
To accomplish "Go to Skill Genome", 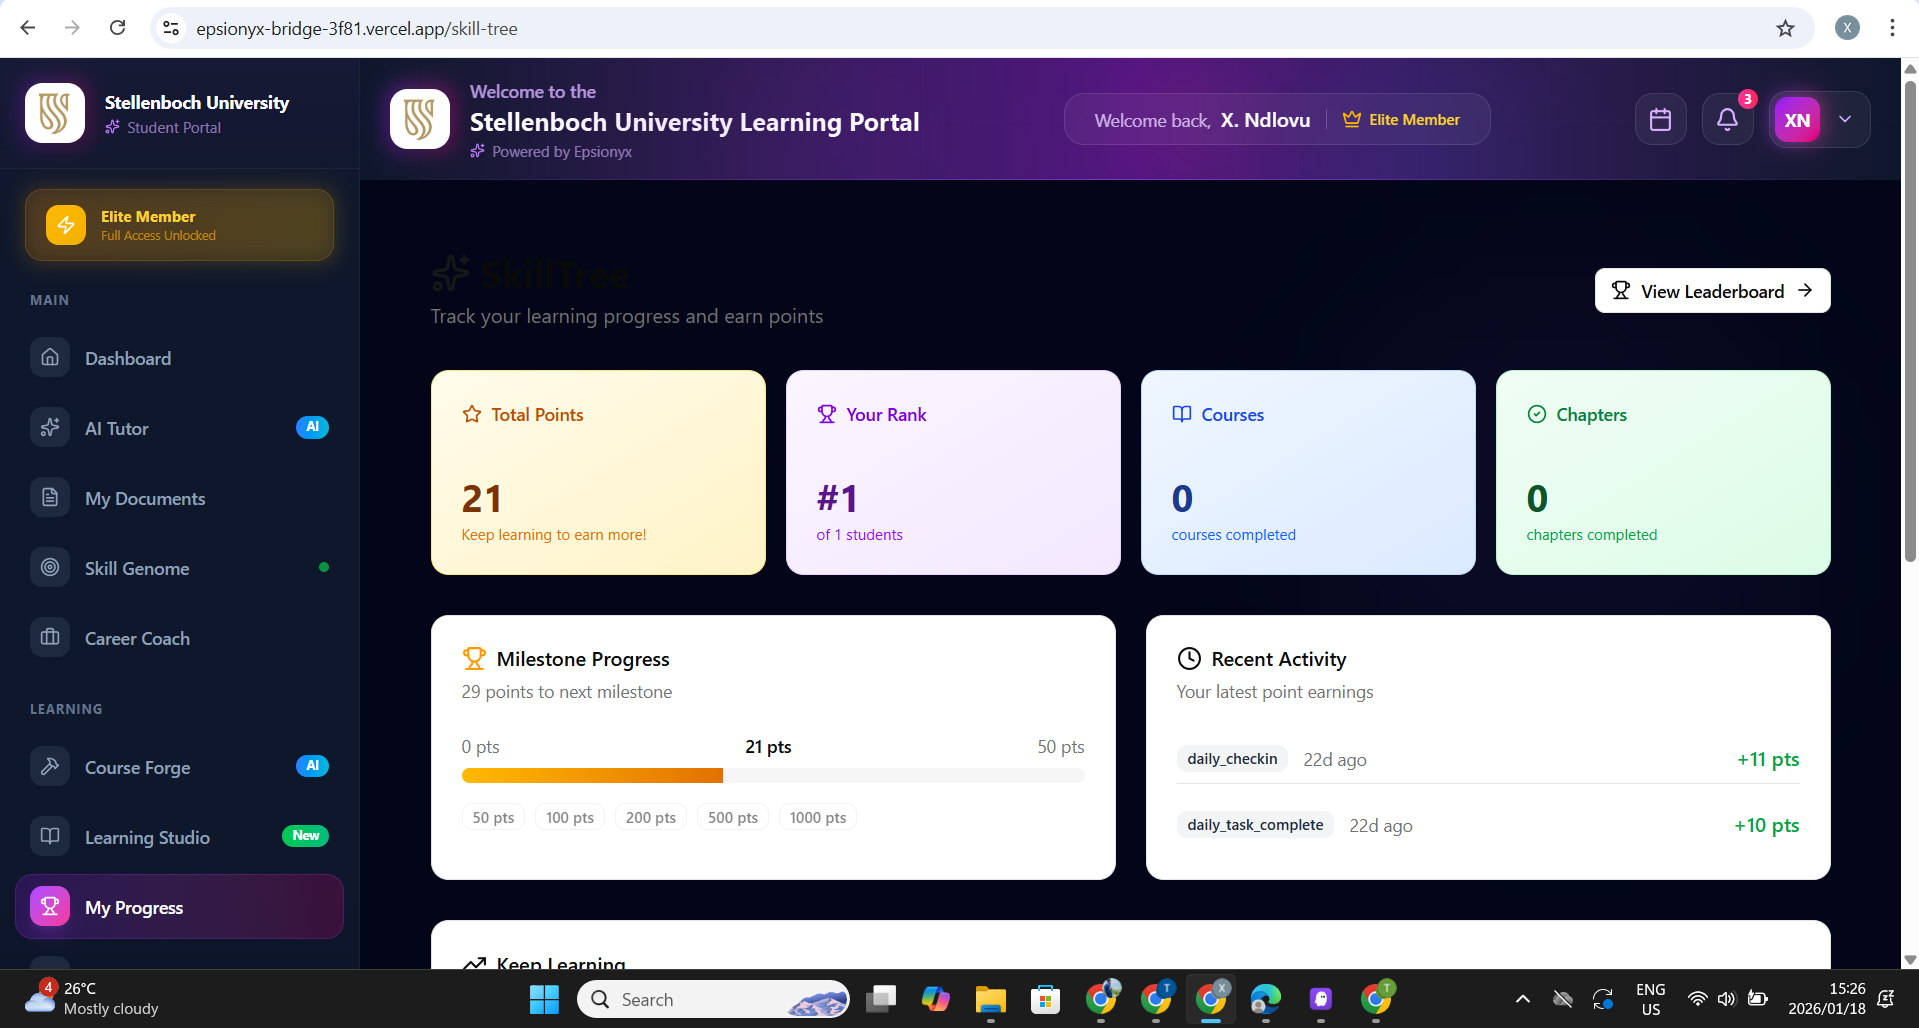I will pyautogui.click(x=180, y=568).
